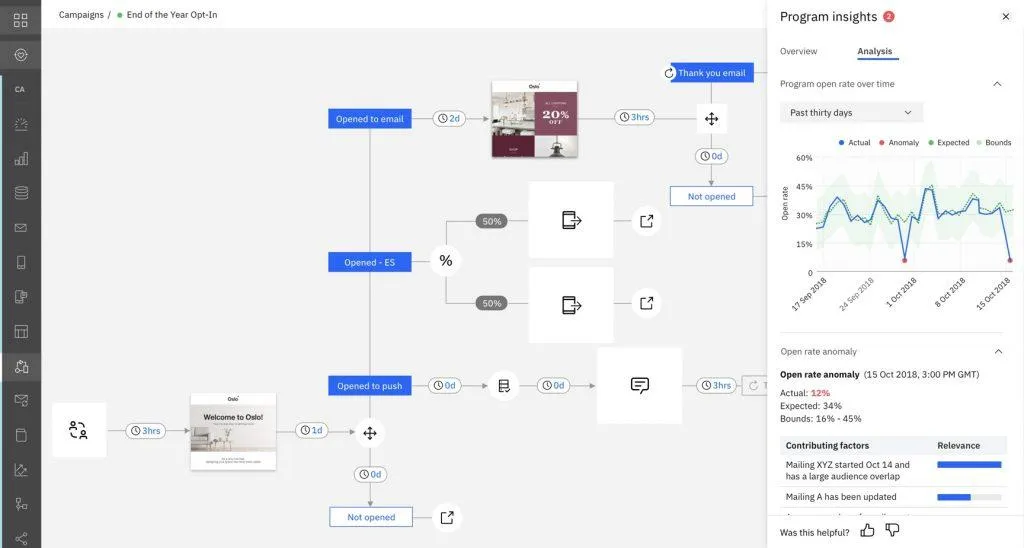This screenshot has height=548, width=1024.
Task: Open the Past thirty days dropdown
Action: 851,112
